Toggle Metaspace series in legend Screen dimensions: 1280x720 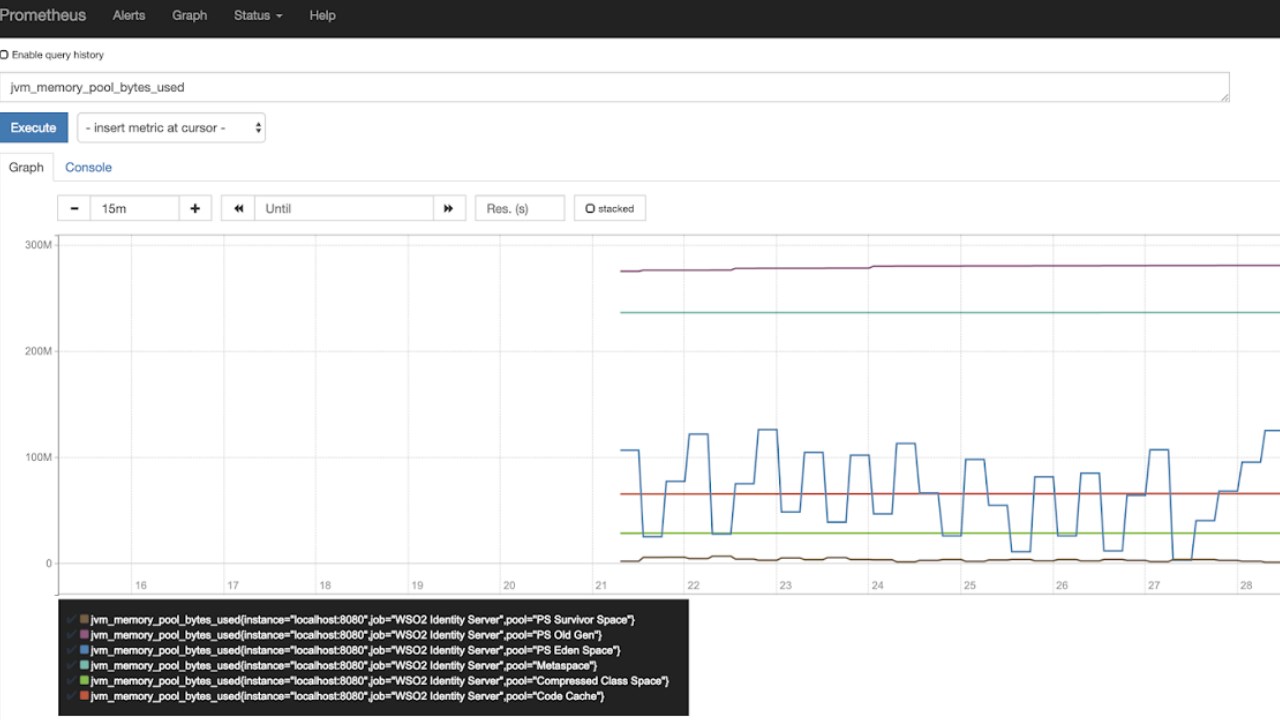[344, 665]
